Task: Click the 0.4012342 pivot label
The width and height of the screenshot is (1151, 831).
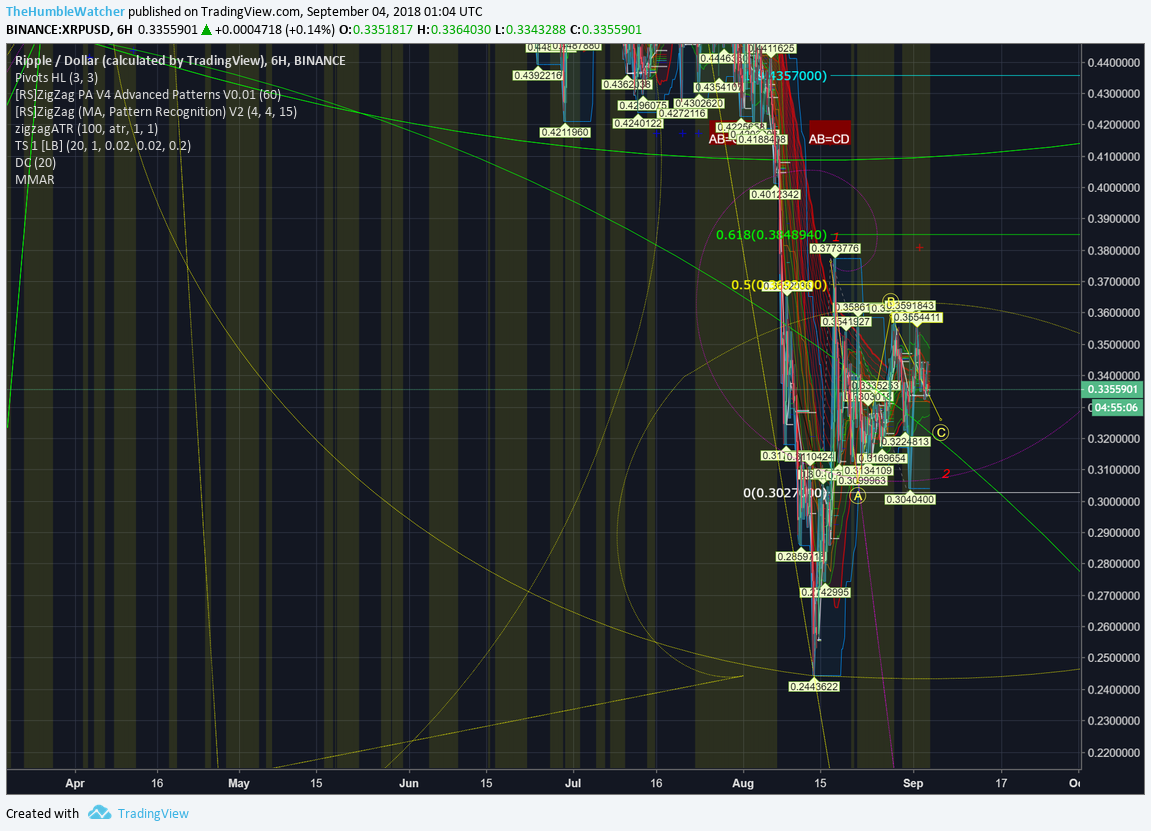Action: pos(774,194)
